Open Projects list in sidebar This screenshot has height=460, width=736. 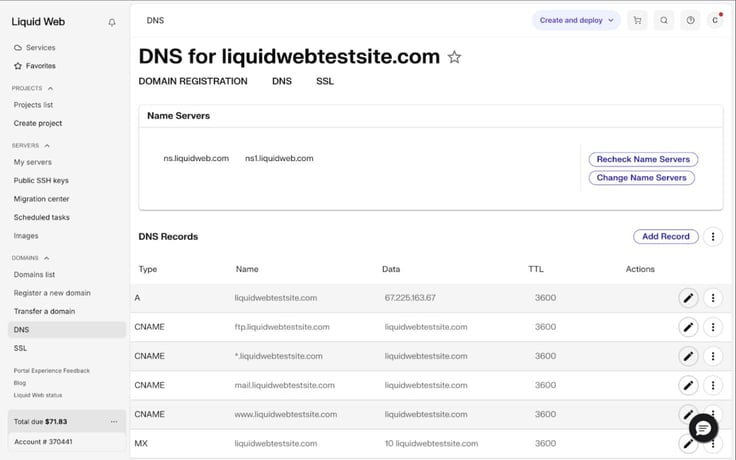33,105
